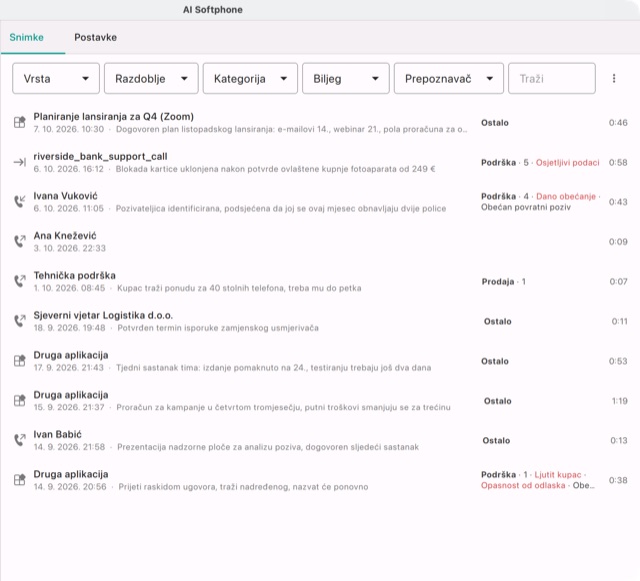Click the call icon beside Sjeverni vjetar Logistika
Screen dimensions: 640x581
pos(20,321)
